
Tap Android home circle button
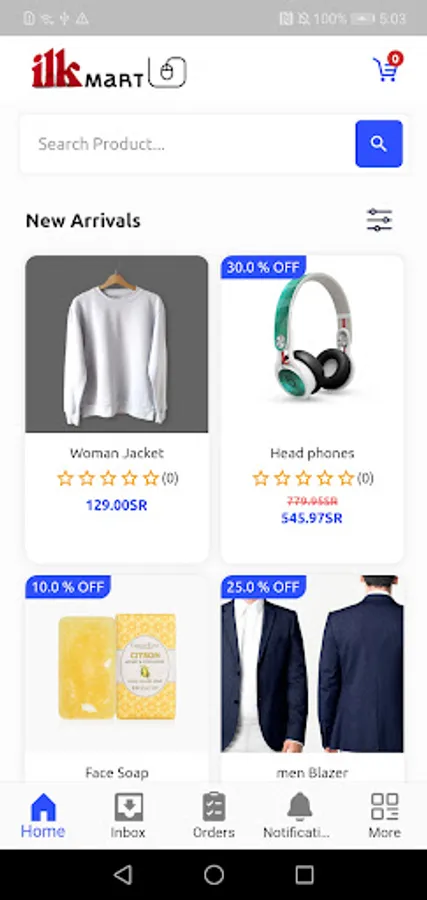tap(214, 875)
